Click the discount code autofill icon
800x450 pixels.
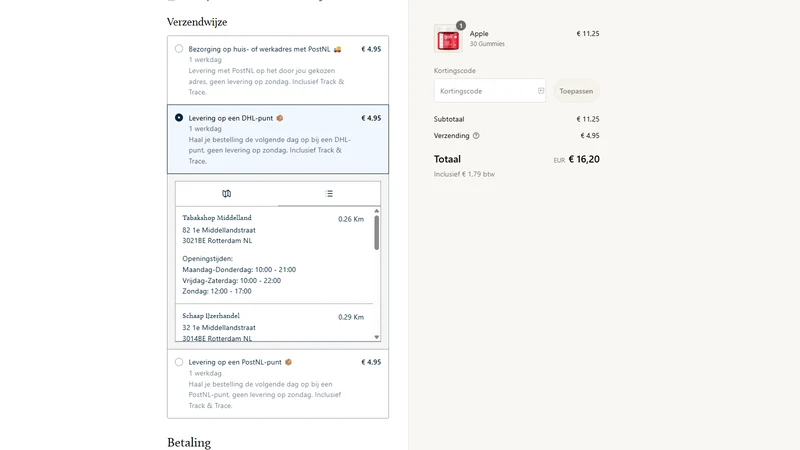point(541,91)
